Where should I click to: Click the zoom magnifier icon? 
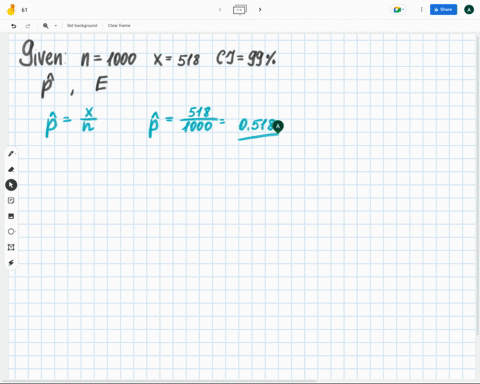(46, 26)
